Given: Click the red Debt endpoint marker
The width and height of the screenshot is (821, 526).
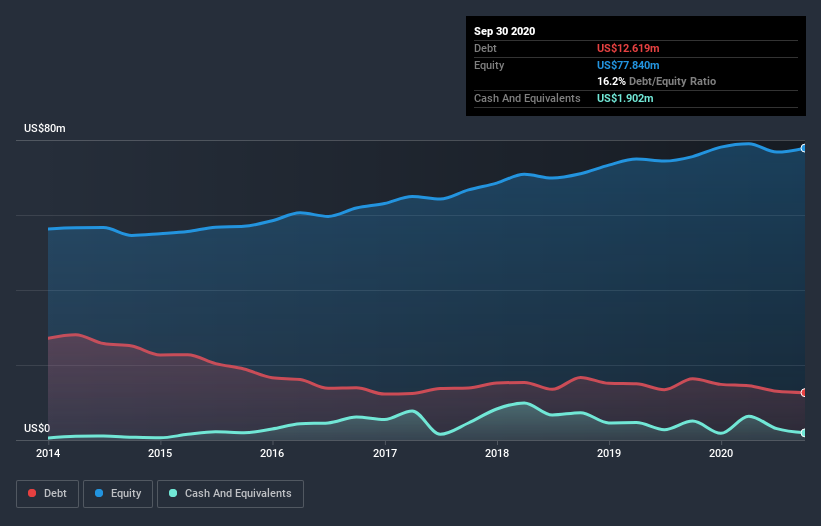Looking at the screenshot, I should click(x=804, y=393).
